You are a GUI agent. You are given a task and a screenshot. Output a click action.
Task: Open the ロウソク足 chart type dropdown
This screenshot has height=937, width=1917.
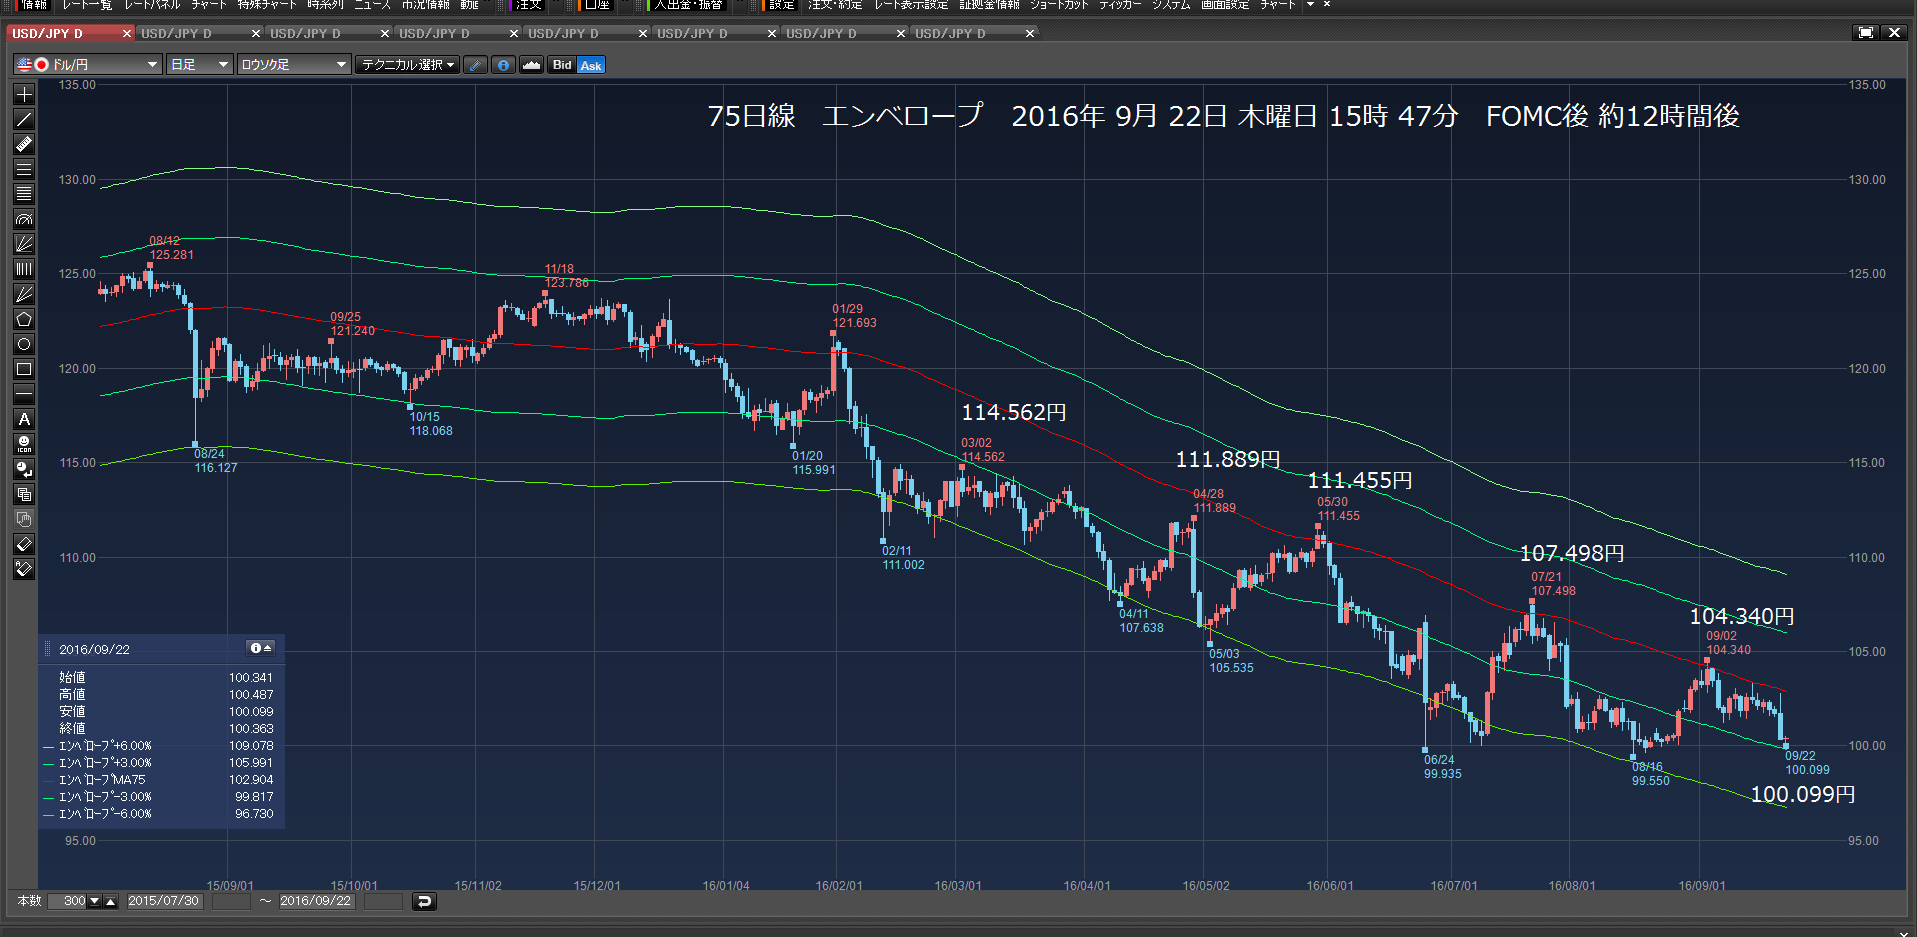(x=294, y=65)
